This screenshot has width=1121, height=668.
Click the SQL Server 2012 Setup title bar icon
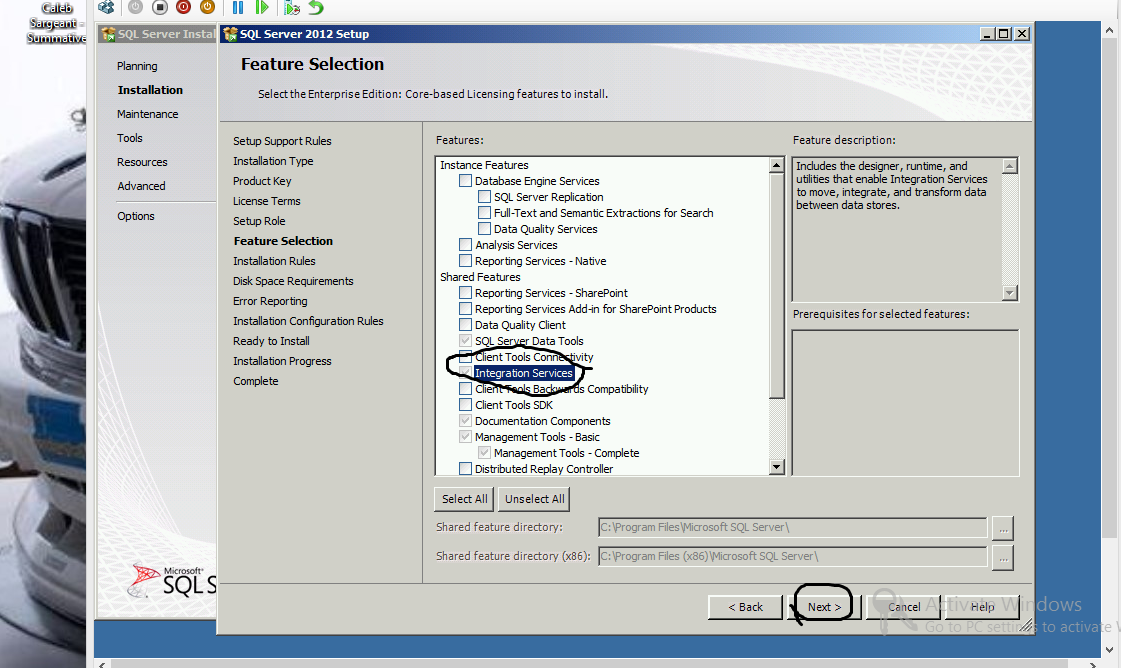pos(230,34)
